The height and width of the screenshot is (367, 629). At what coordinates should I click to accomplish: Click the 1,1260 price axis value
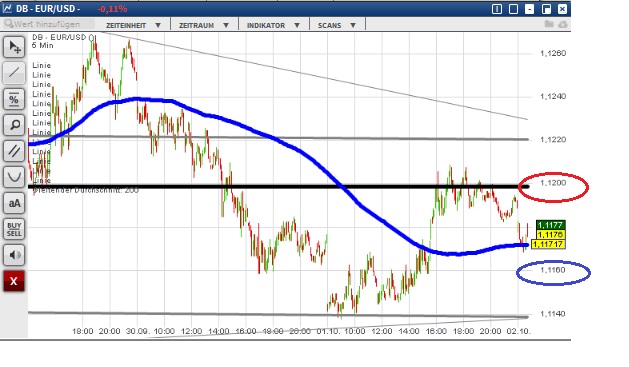pyautogui.click(x=553, y=53)
